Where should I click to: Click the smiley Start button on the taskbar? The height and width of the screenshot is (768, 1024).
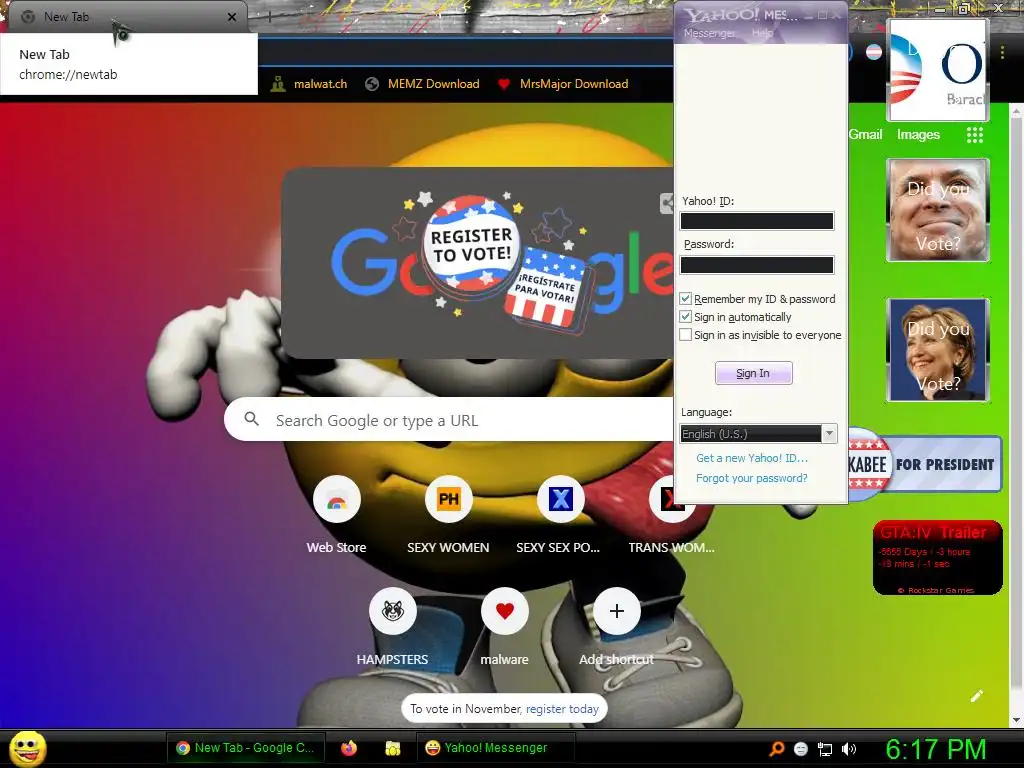27,748
